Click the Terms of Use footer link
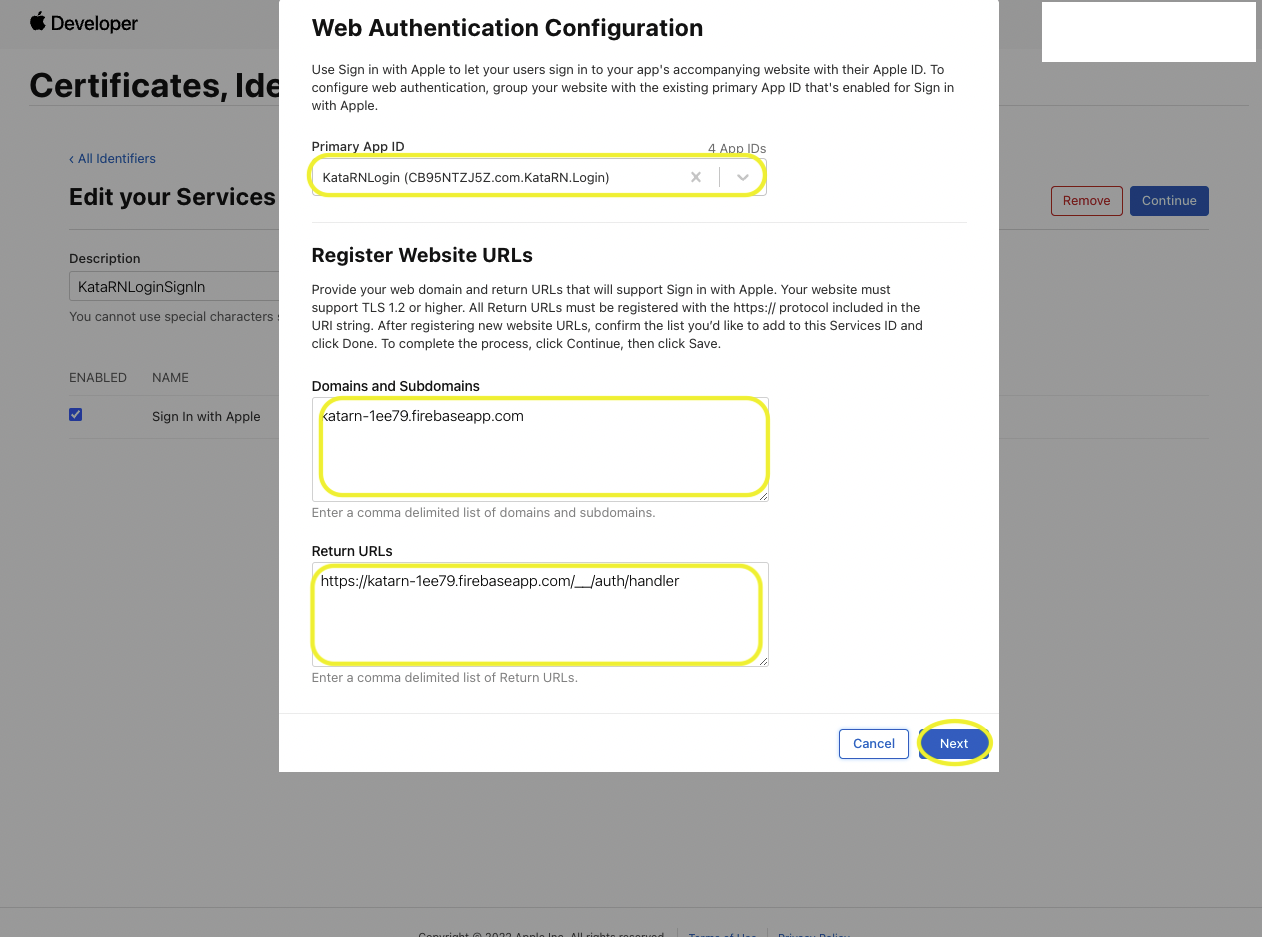 (722, 933)
